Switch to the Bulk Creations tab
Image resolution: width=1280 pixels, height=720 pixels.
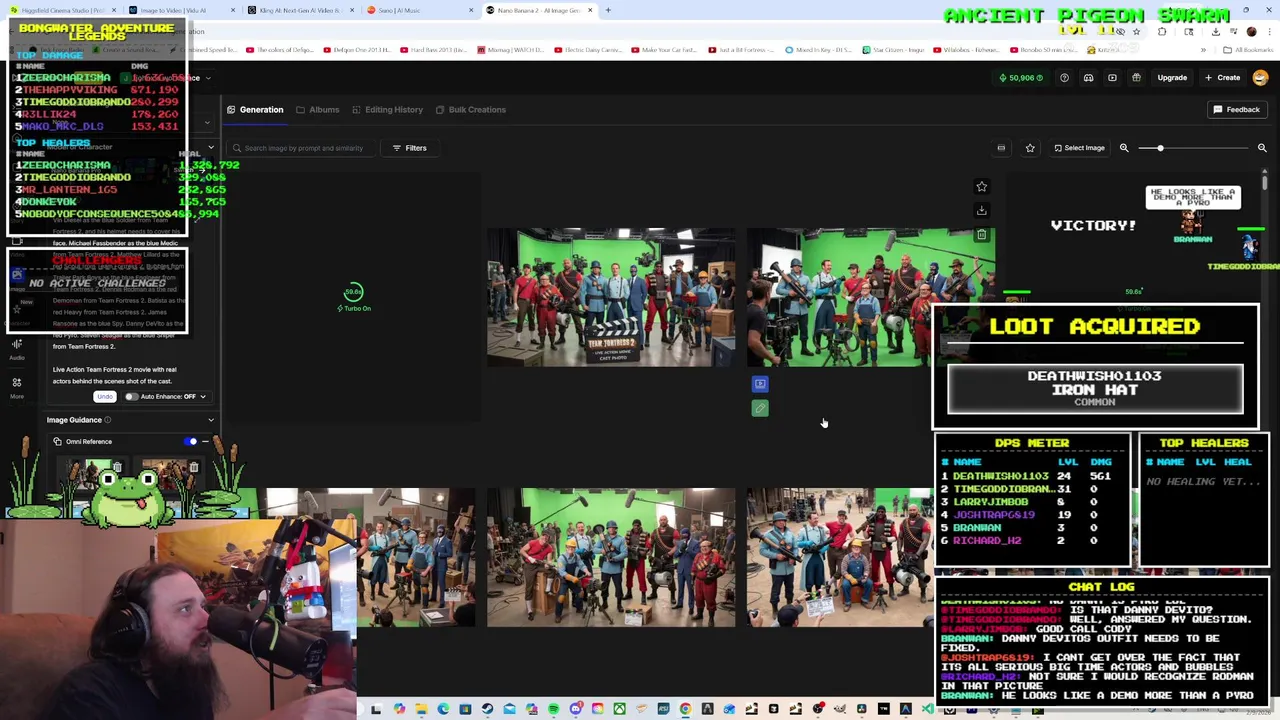[470, 110]
